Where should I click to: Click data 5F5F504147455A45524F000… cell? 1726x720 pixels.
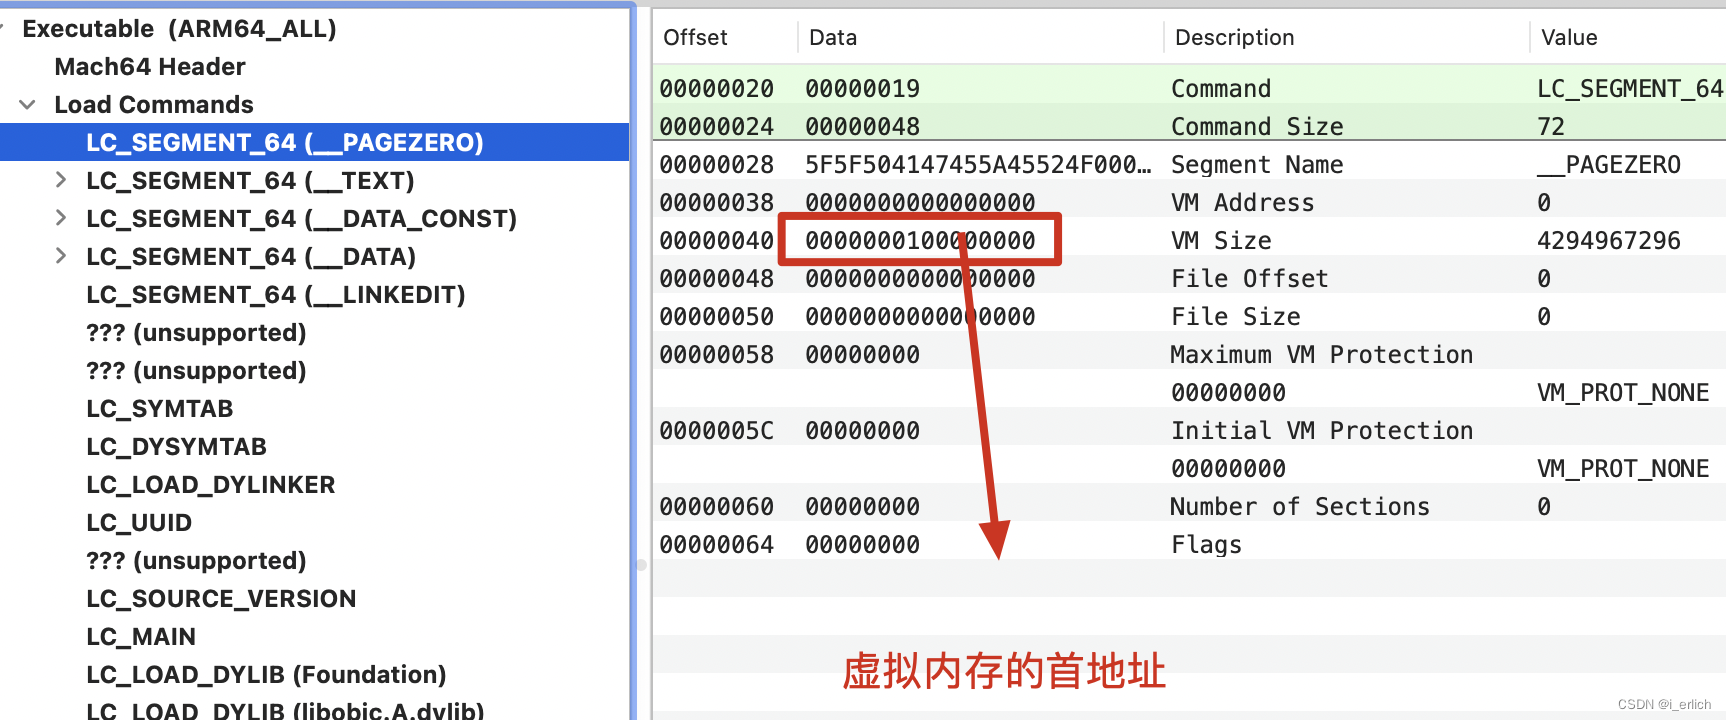click(x=978, y=165)
